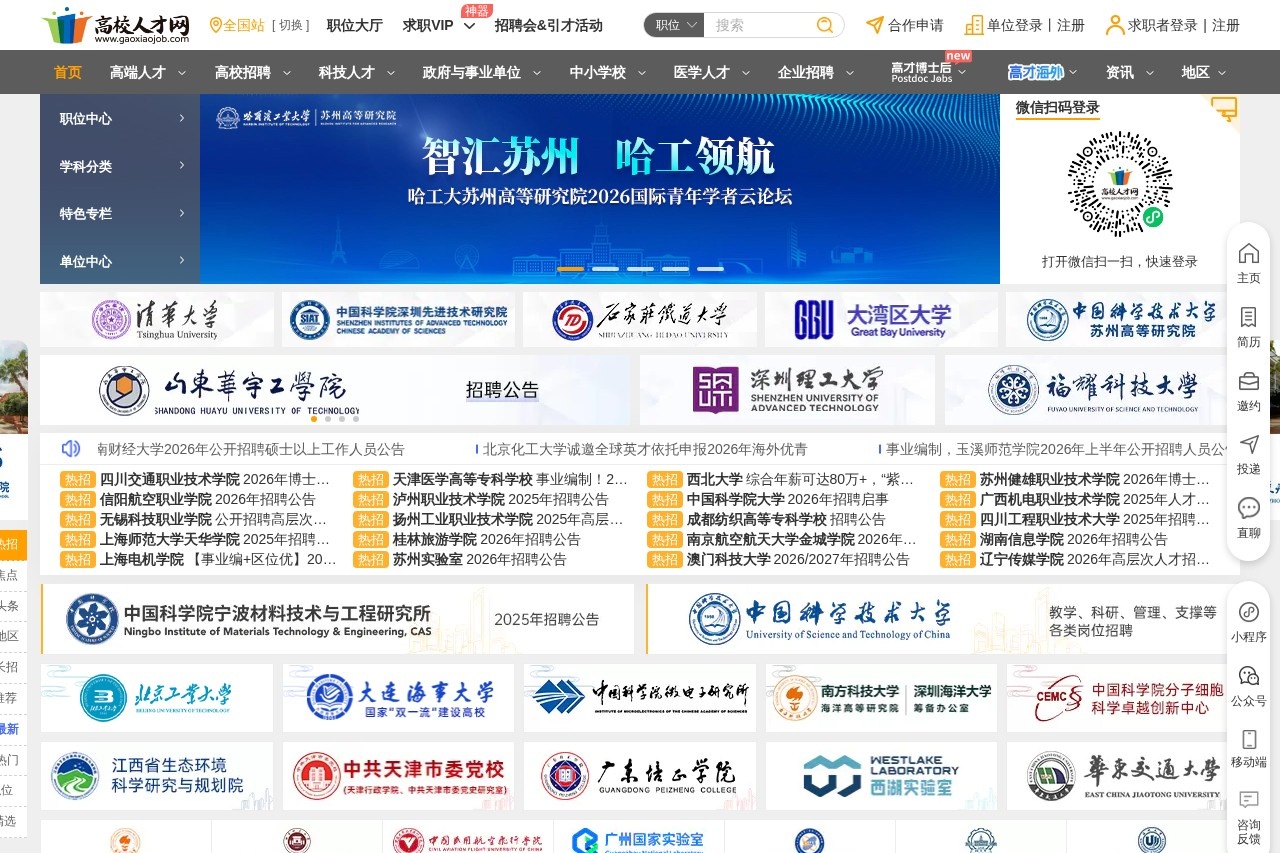Click the paper plane icon for 合作申请
The width and height of the screenshot is (1280, 853).
(x=874, y=25)
